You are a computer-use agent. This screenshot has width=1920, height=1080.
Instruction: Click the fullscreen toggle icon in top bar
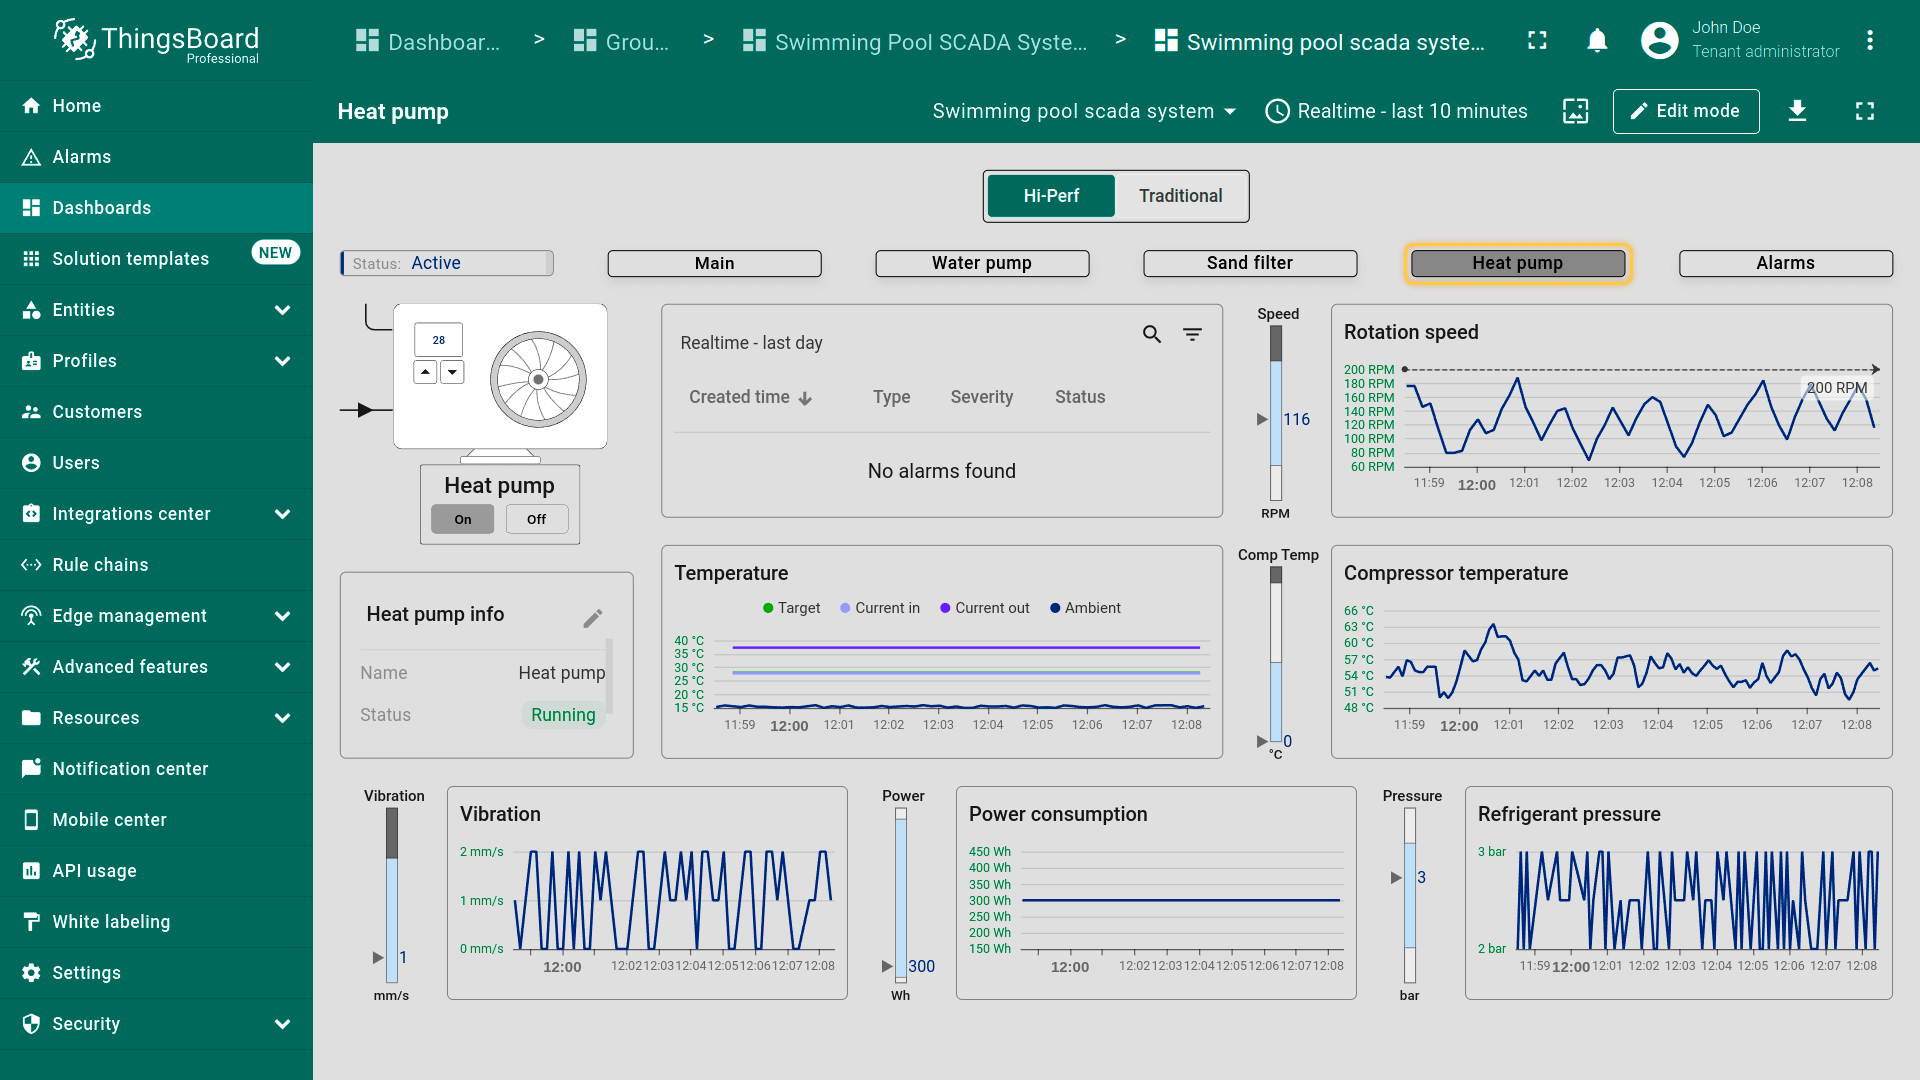coord(1537,41)
